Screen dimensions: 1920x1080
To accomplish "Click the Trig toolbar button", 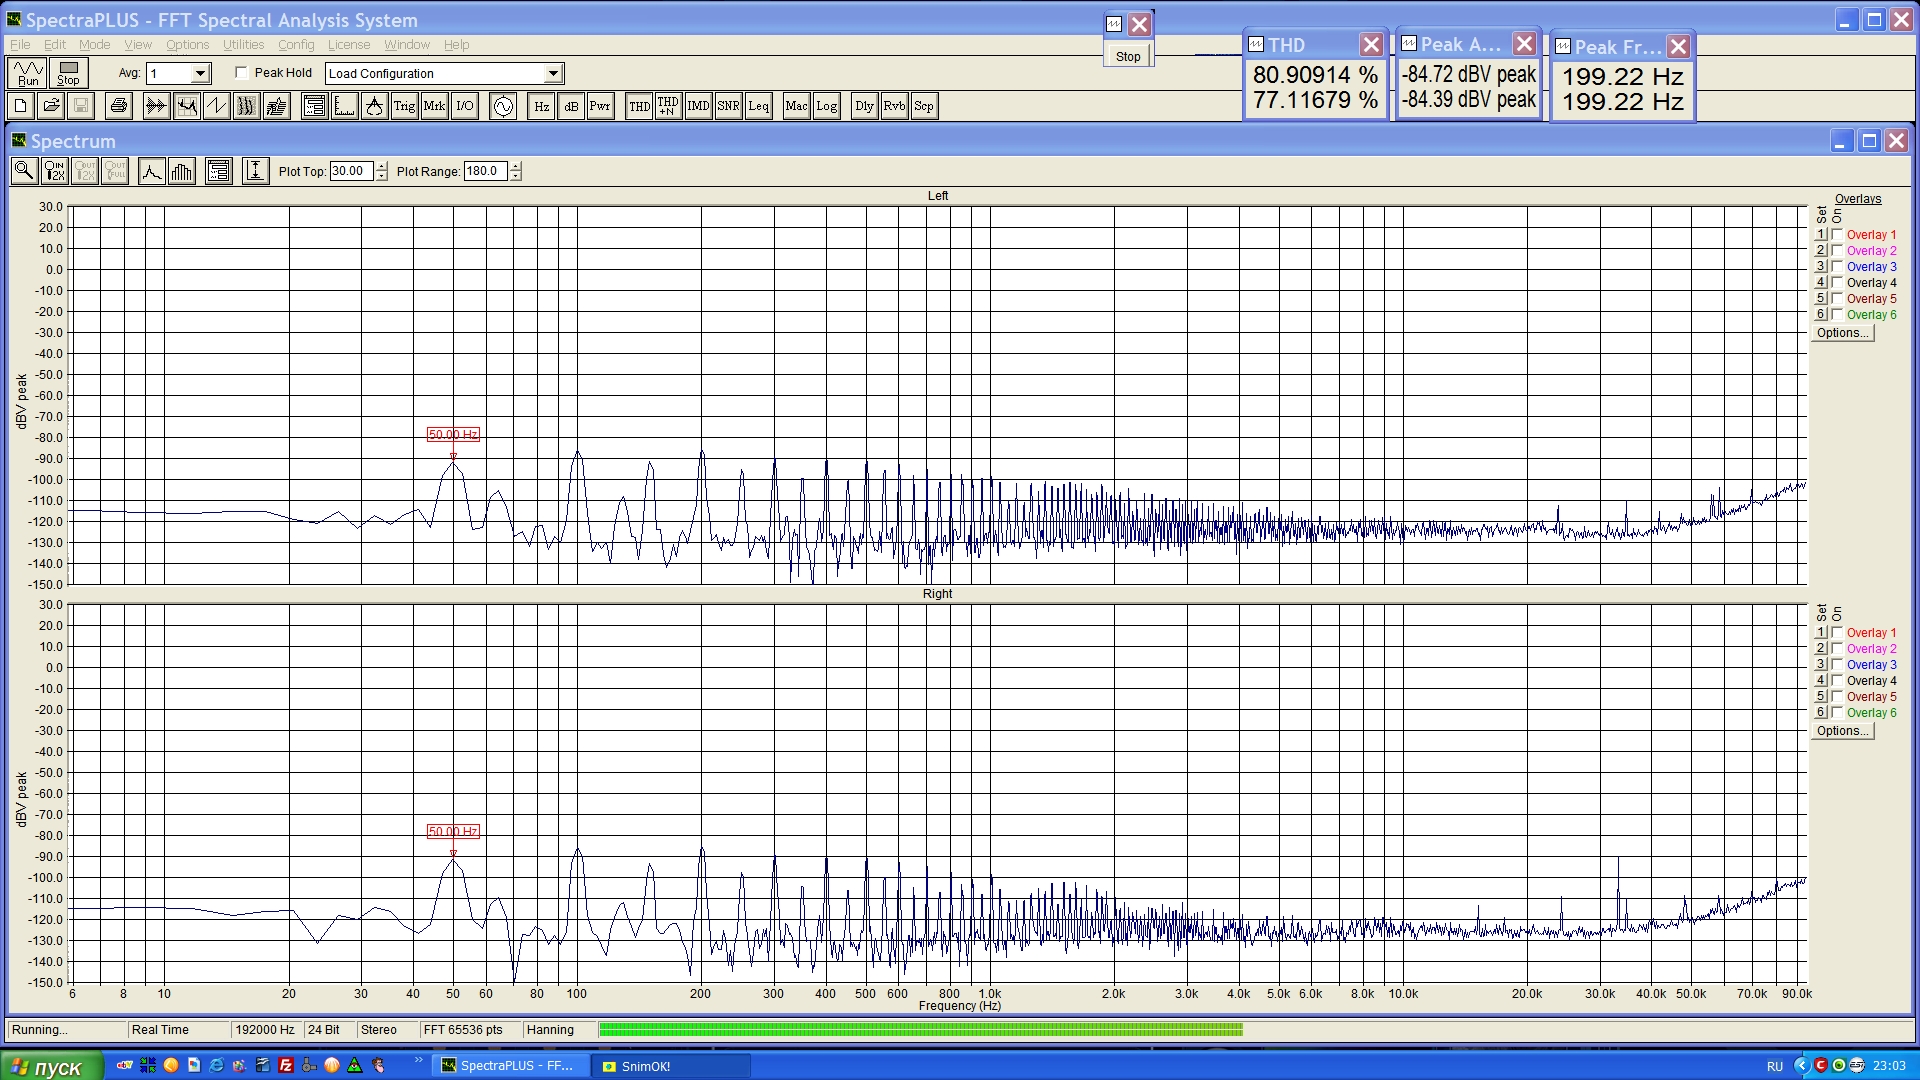I will pyautogui.click(x=404, y=106).
